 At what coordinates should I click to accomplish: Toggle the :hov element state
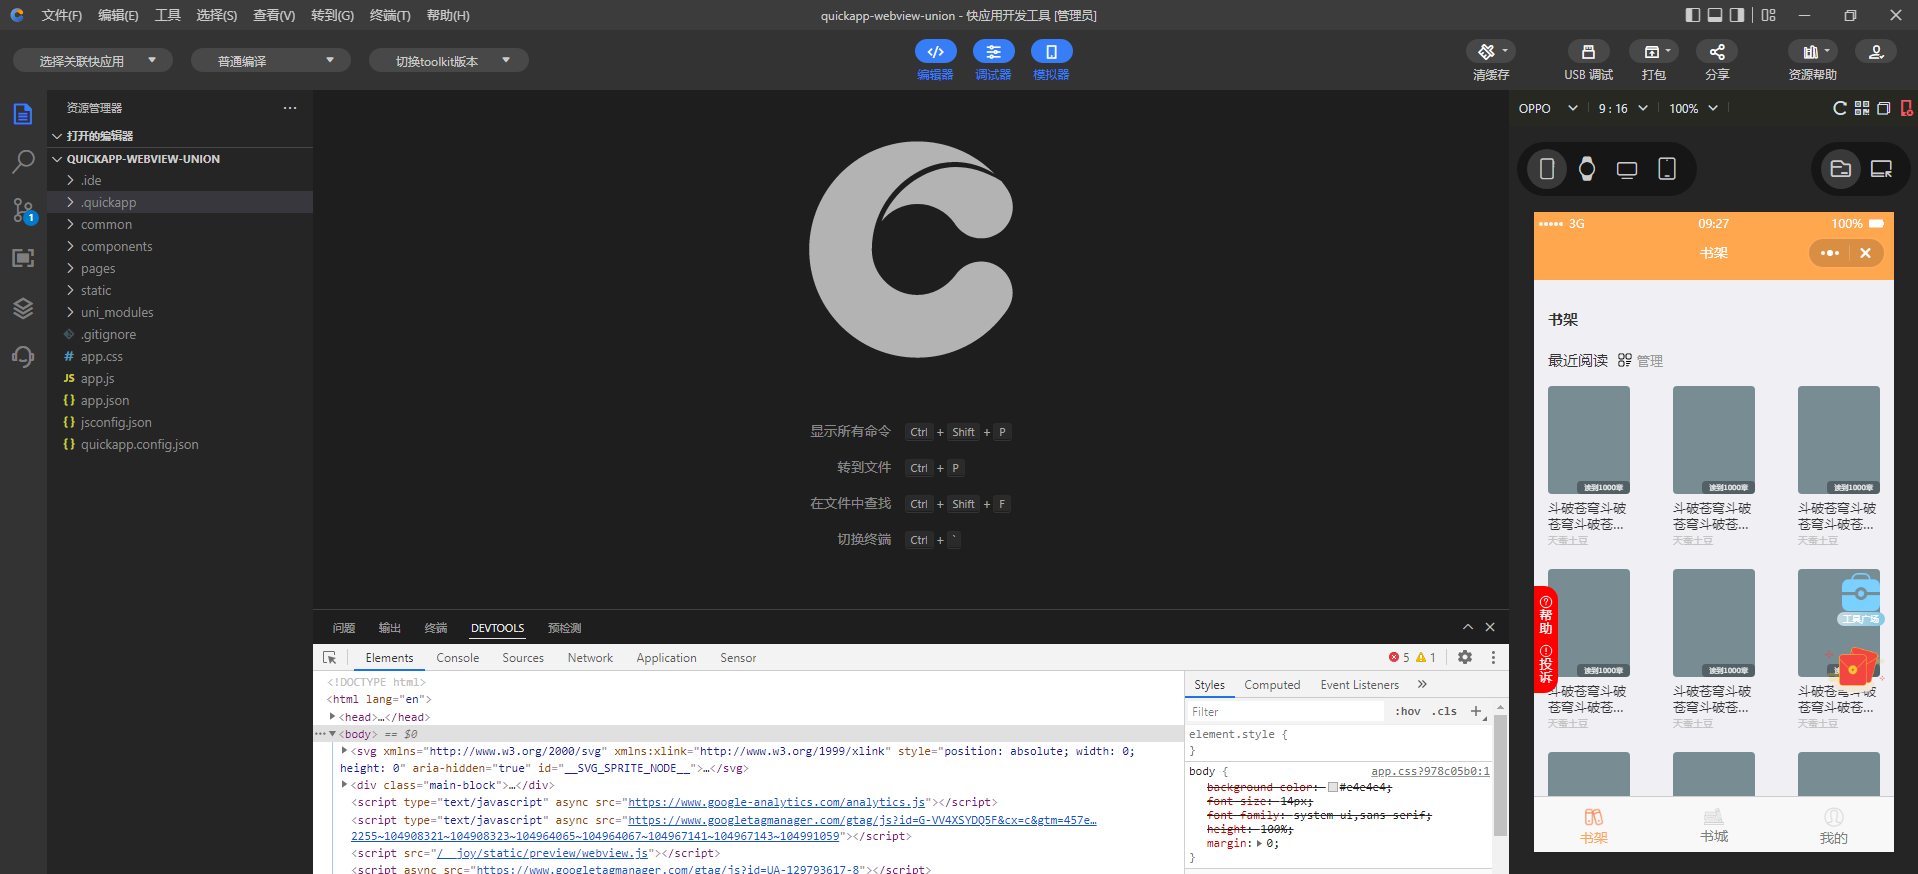(1408, 711)
